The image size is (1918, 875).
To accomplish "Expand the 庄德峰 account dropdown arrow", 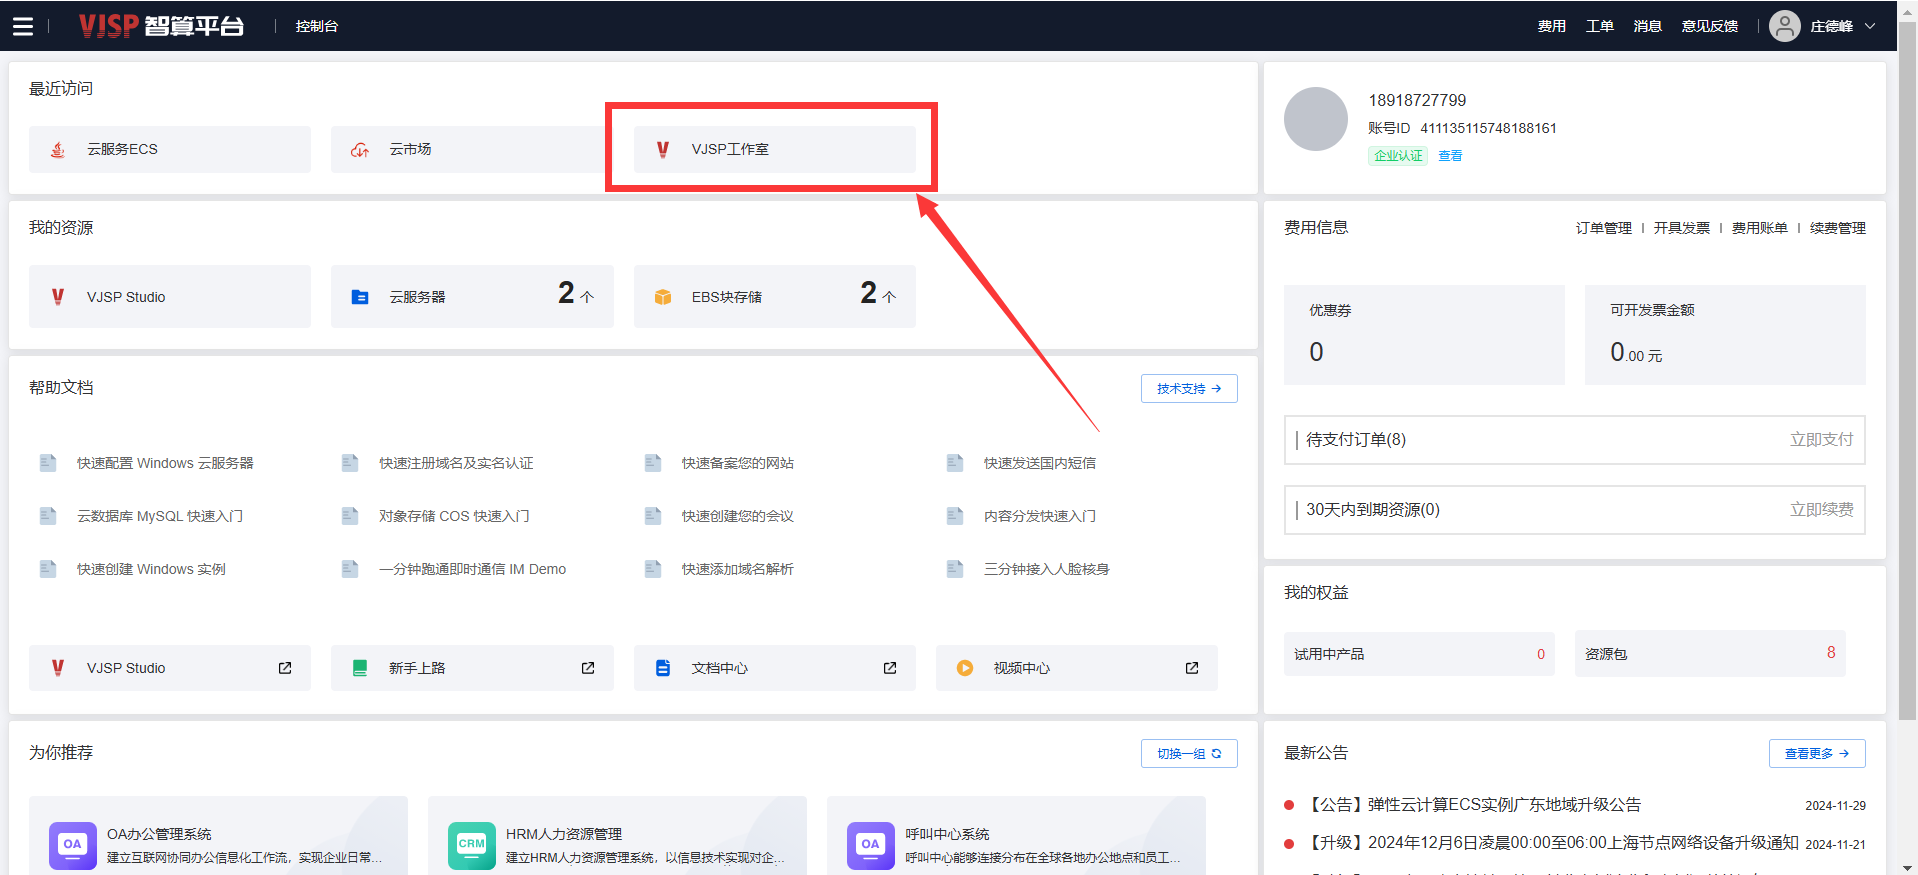I will [1870, 26].
